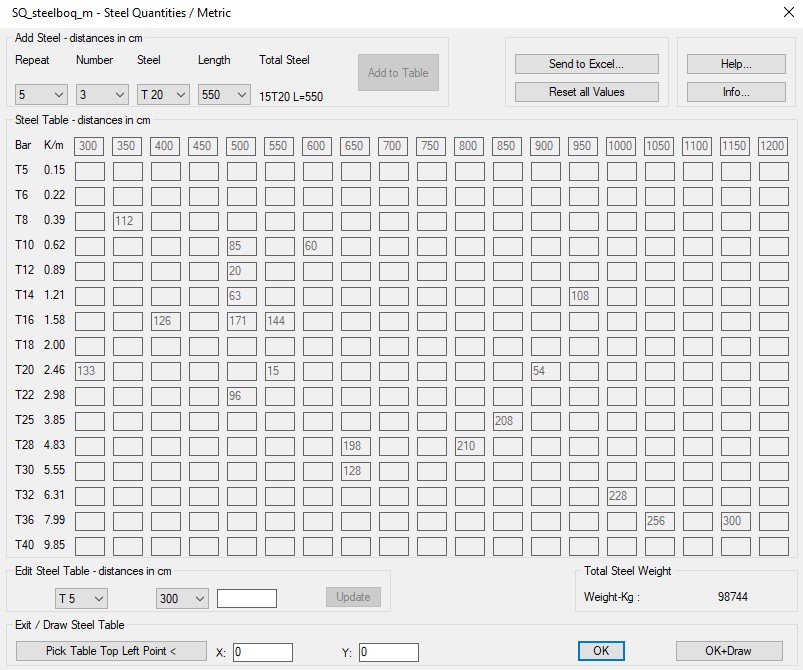
Task: Open Help for the steel quantities dialog
Action: [735, 64]
